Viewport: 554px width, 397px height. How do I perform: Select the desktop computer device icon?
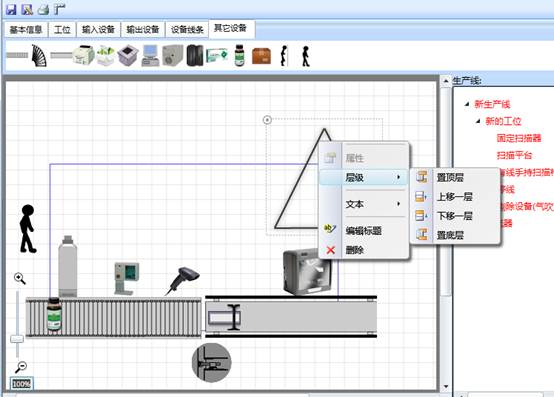pyautogui.click(x=151, y=55)
